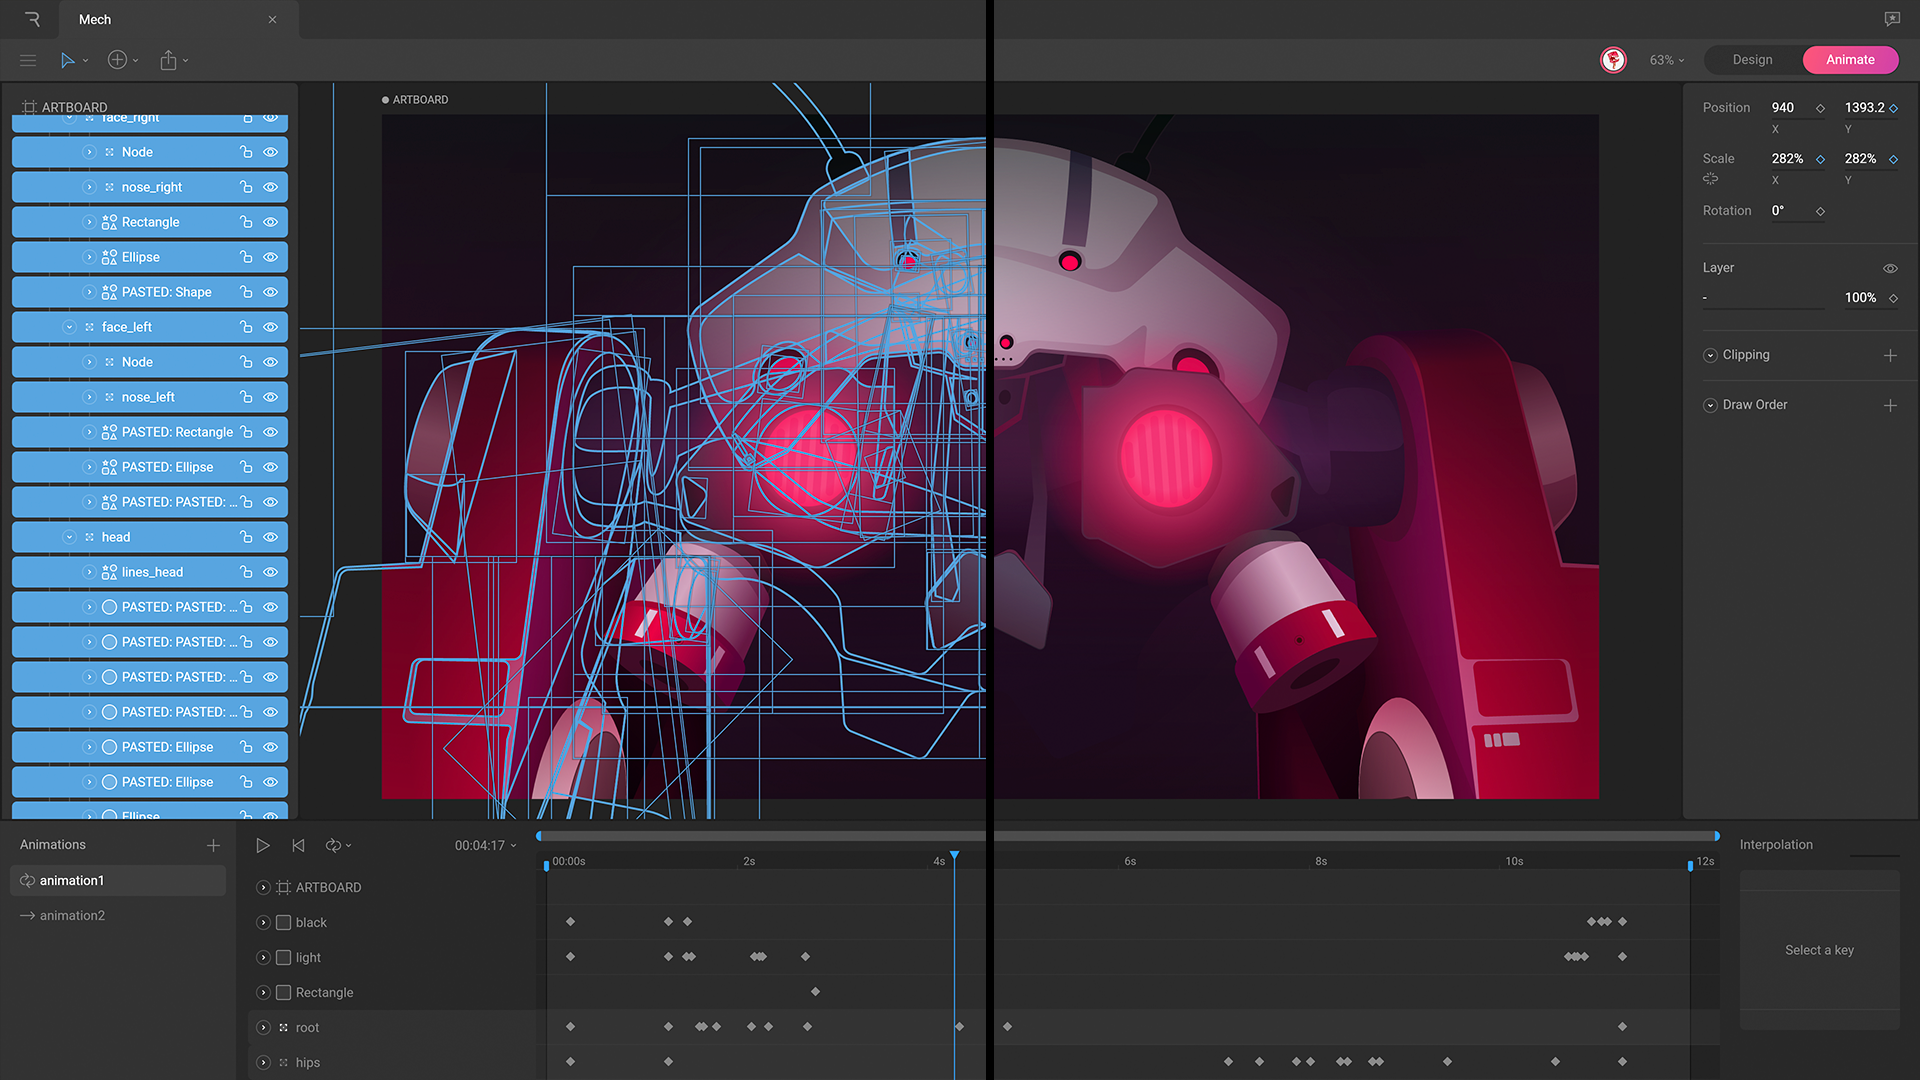Image resolution: width=1920 pixels, height=1080 pixels.
Task: Click the export share icon
Action: pyautogui.click(x=169, y=60)
